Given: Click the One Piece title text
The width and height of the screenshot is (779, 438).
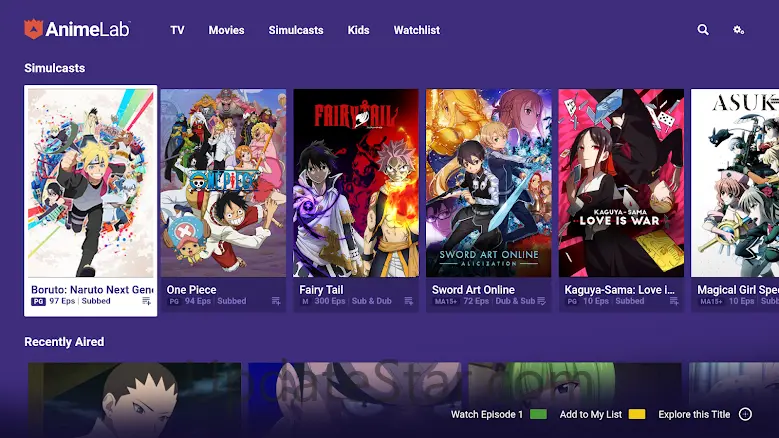Looking at the screenshot, I should (191, 290).
